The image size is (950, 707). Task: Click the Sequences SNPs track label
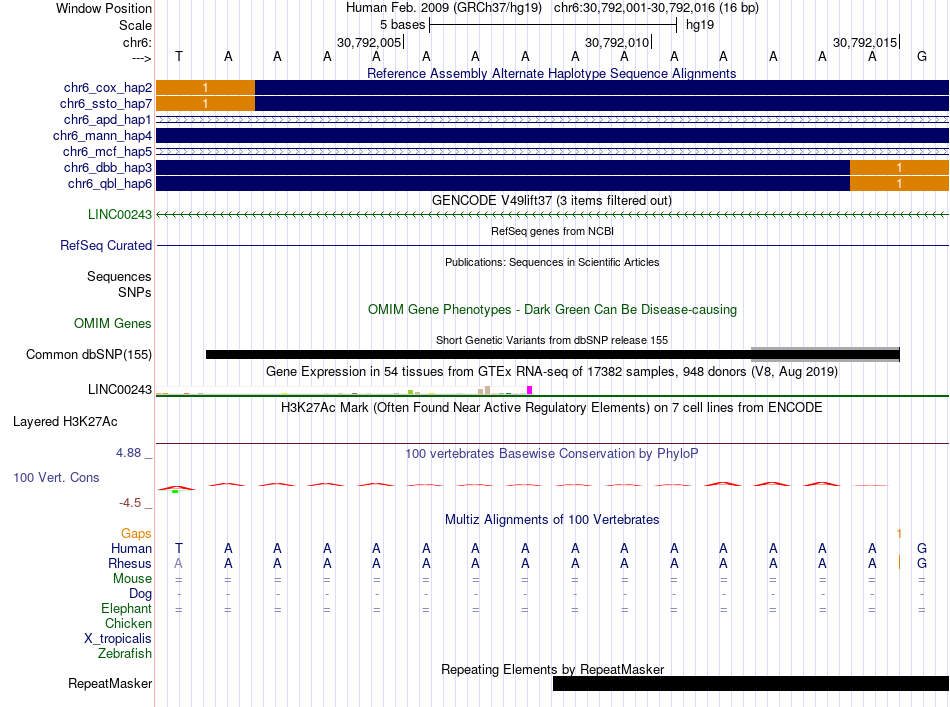tap(119, 284)
